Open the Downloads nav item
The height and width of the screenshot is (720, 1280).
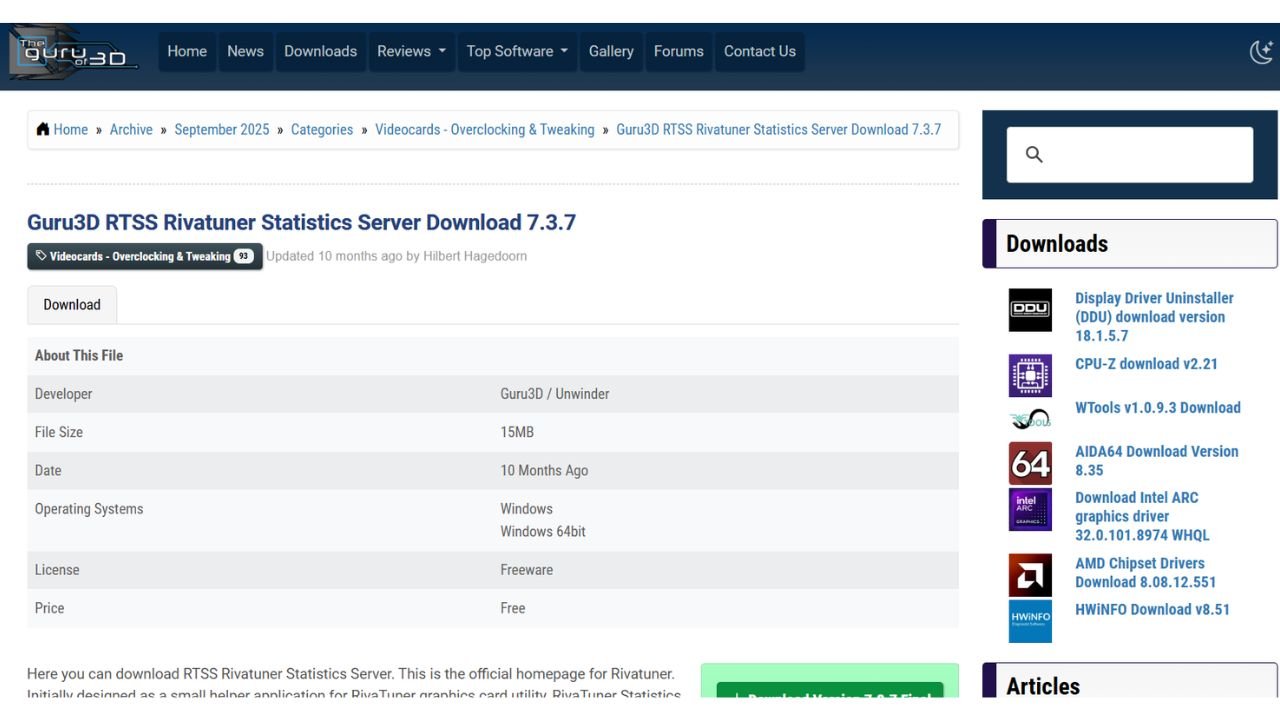(320, 51)
